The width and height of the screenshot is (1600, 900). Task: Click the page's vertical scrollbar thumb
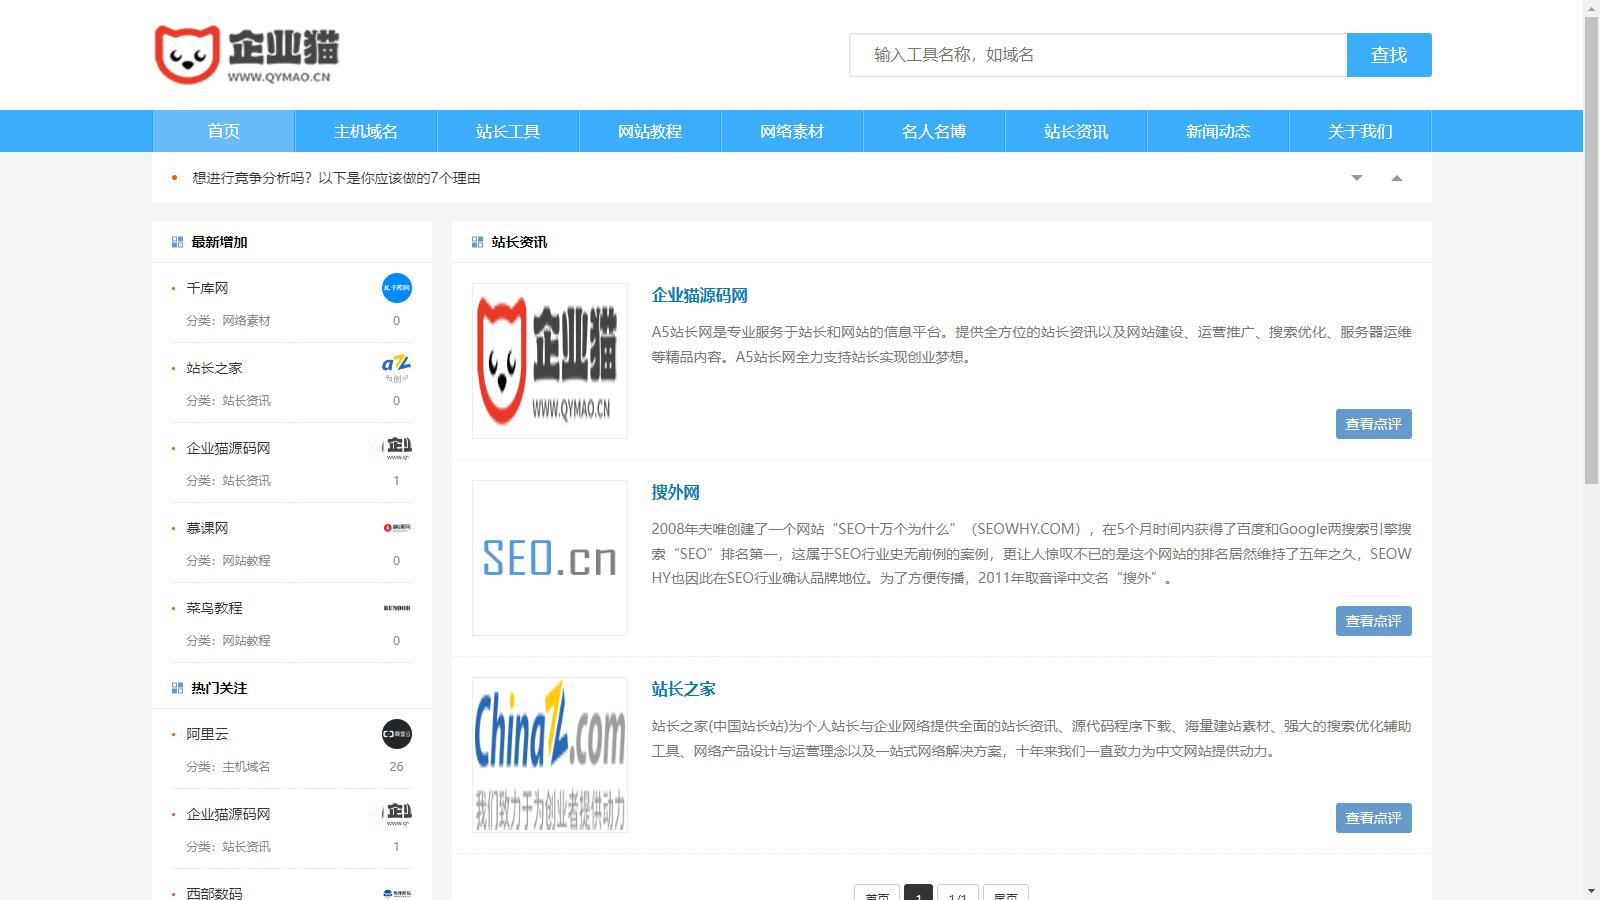point(1591,250)
